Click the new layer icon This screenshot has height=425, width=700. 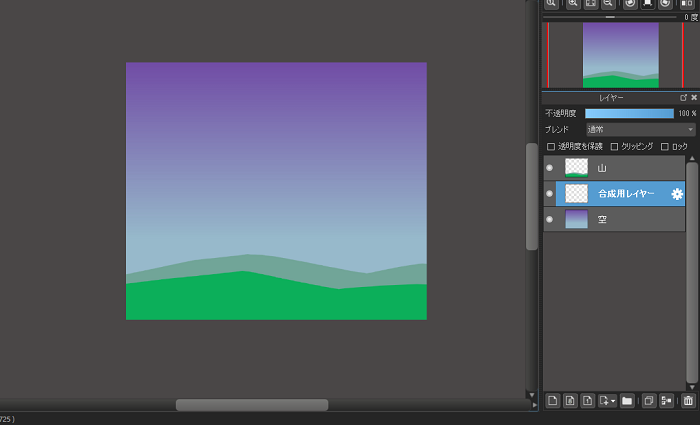pyautogui.click(x=553, y=401)
